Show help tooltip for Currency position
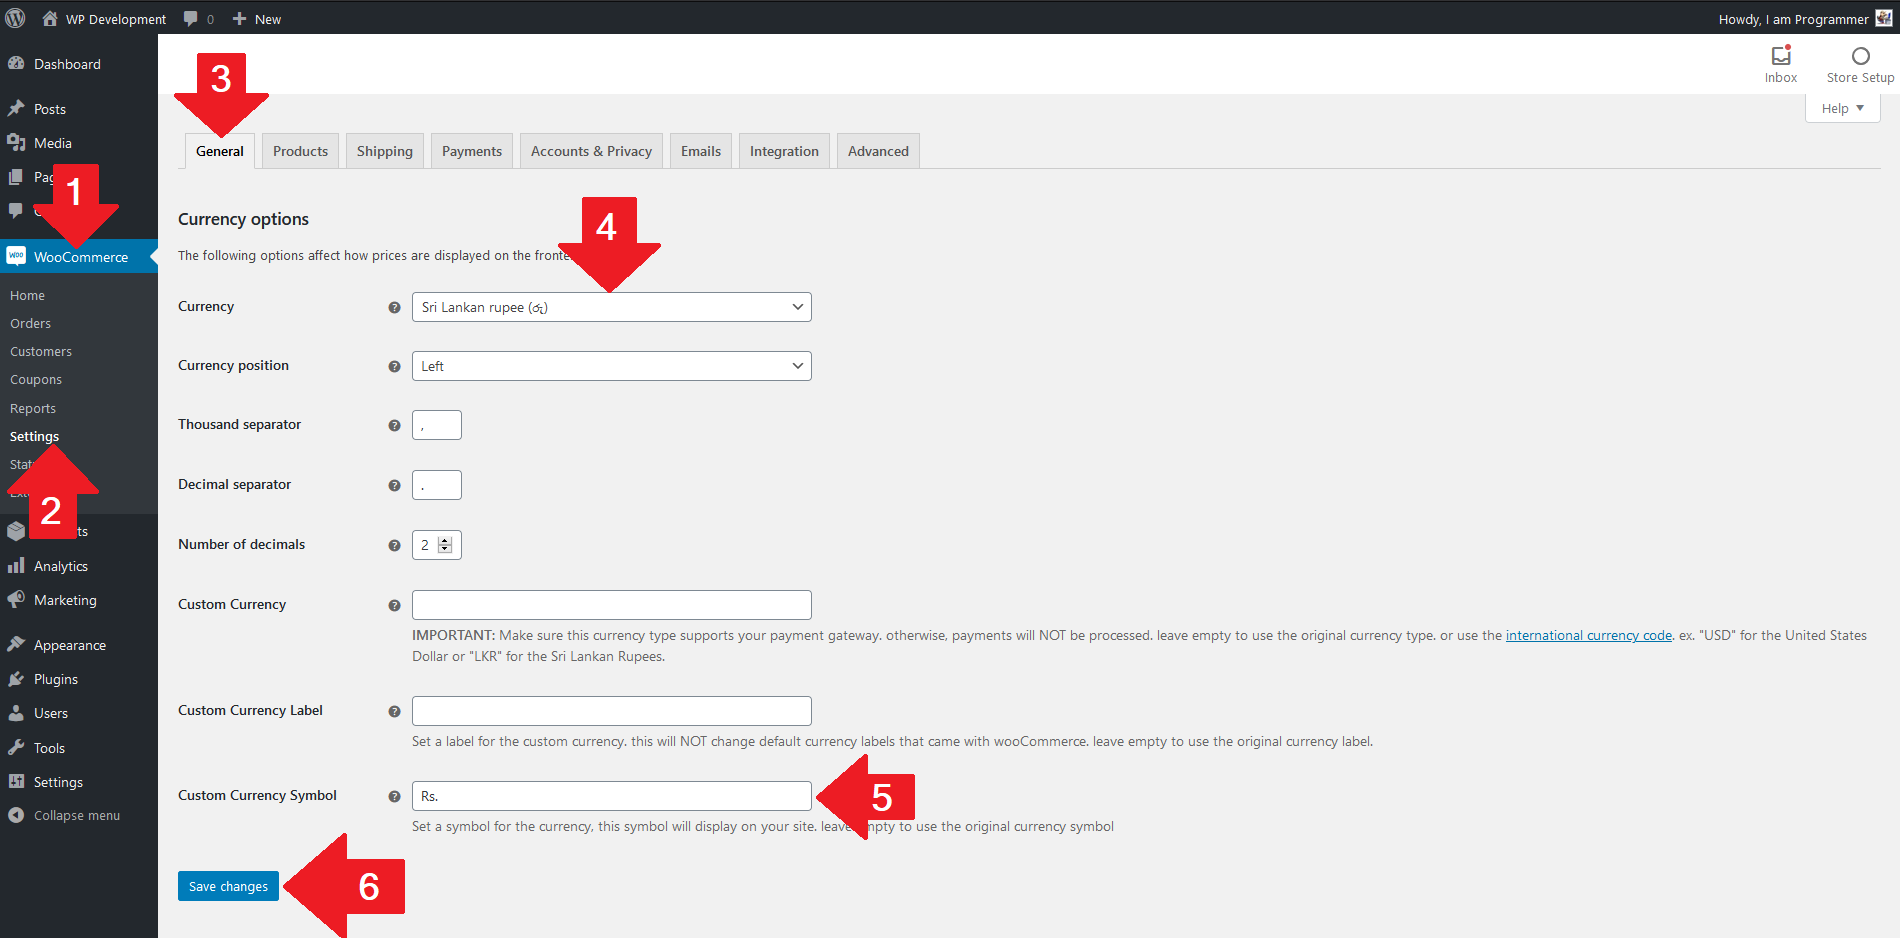 coord(394,366)
